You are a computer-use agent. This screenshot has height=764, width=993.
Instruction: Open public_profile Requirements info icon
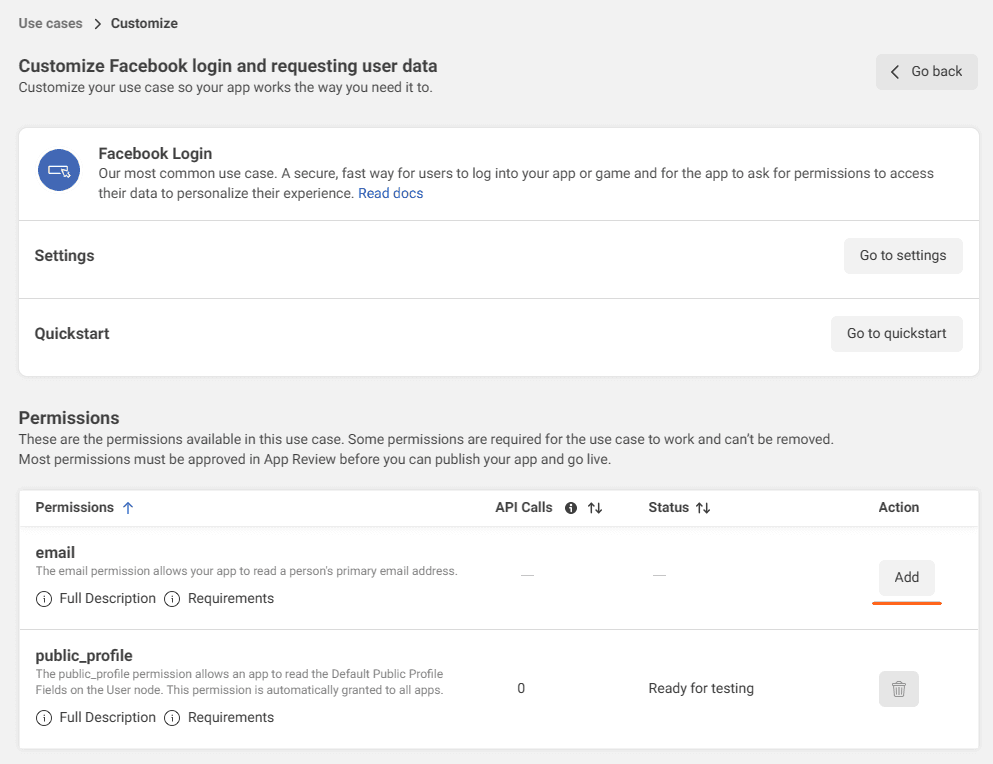[x=172, y=718]
